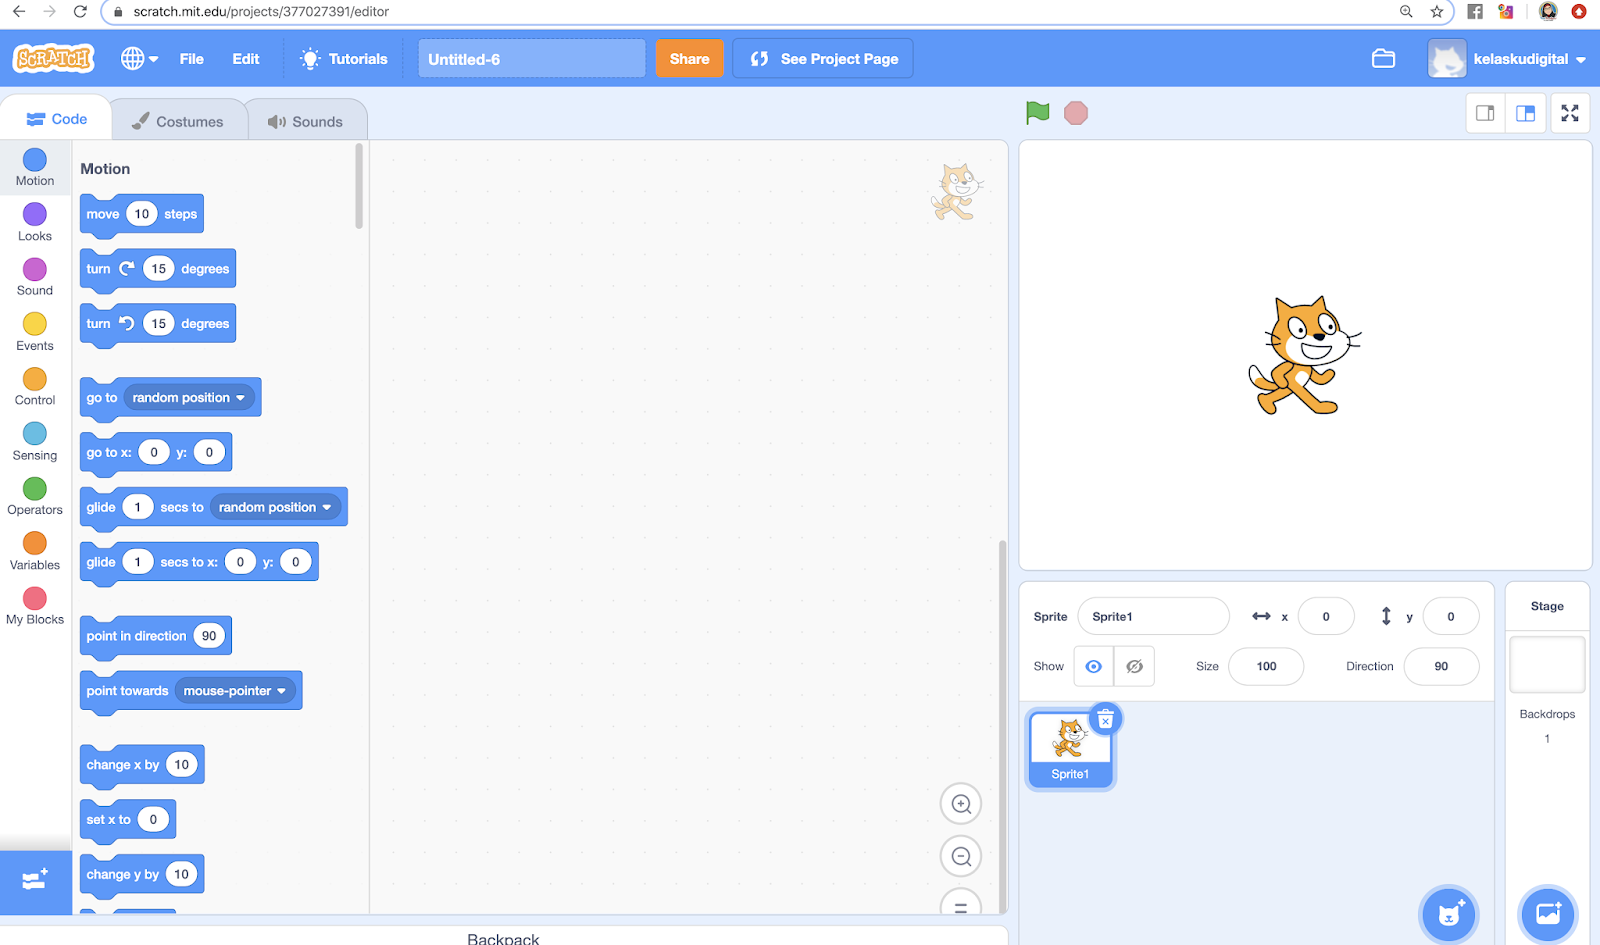Click the move 10 steps block

pyautogui.click(x=142, y=214)
